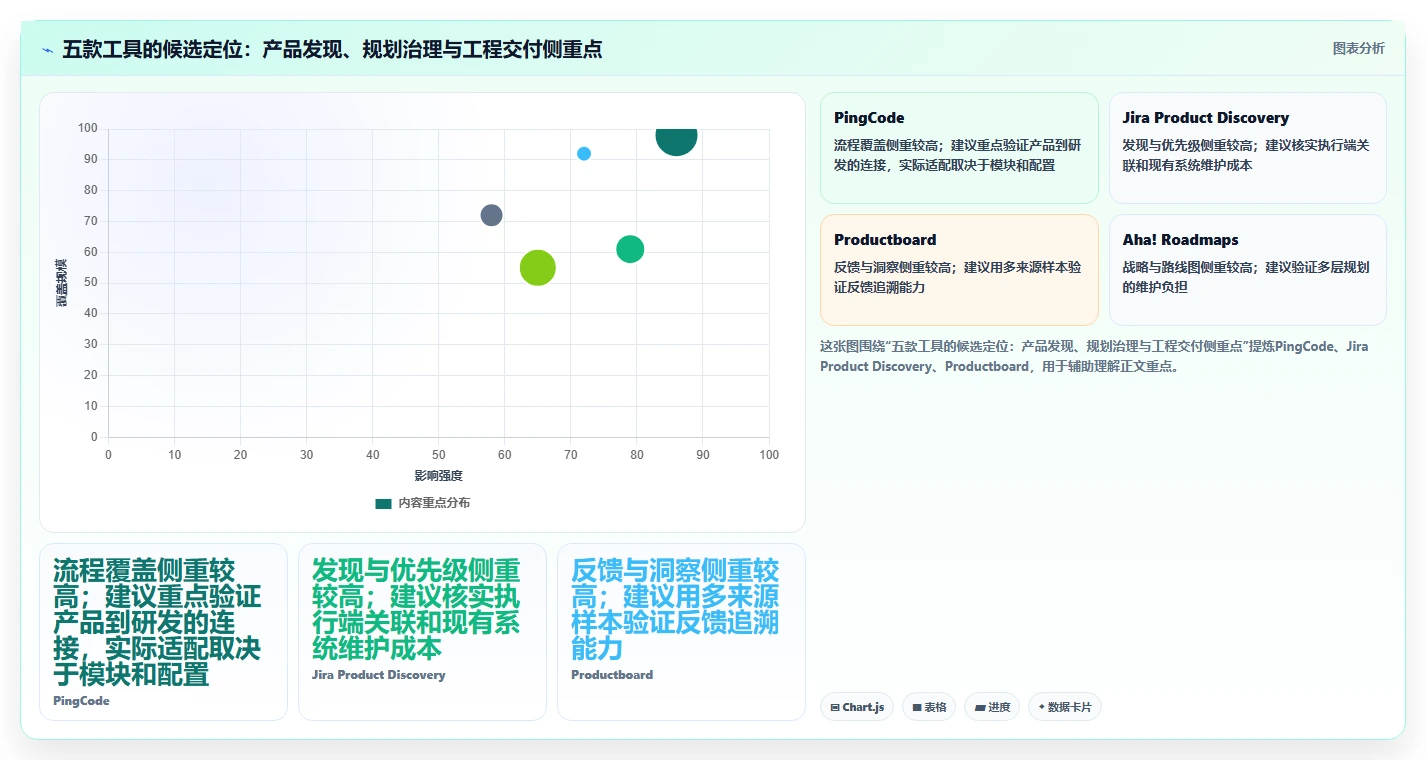Click the Chart.js tag icon
The height and width of the screenshot is (760, 1426).
[x=835, y=707]
